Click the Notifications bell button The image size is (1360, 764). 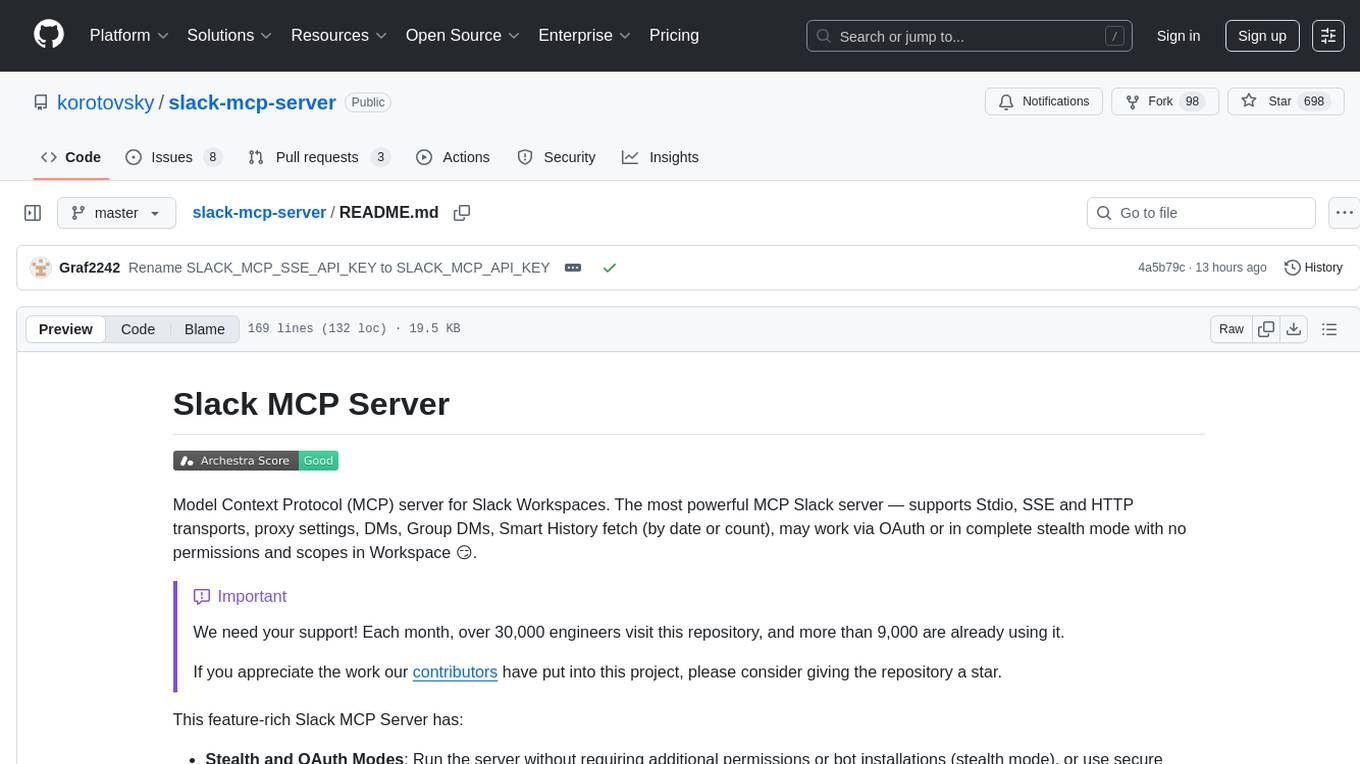1044,102
